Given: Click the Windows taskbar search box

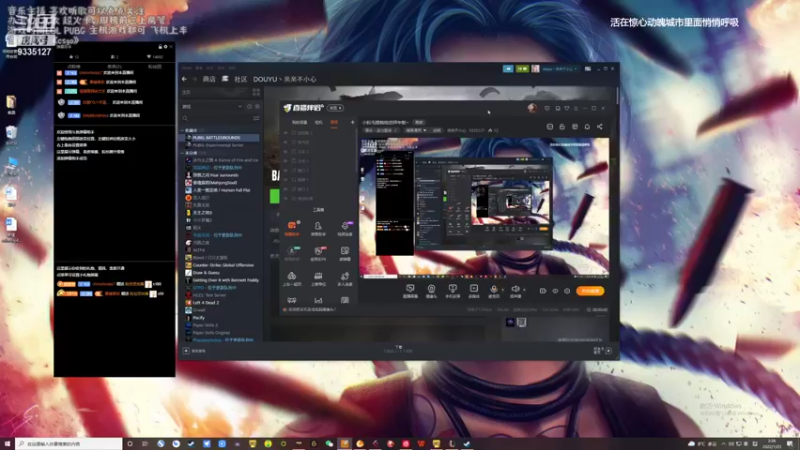Looking at the screenshot, I should 69,444.
